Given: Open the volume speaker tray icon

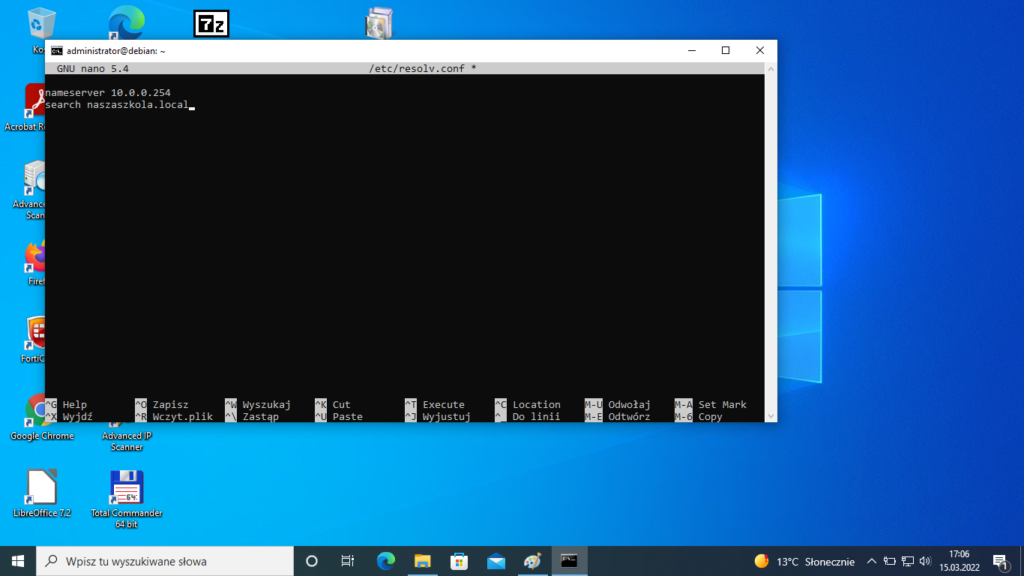Looking at the screenshot, I should pyautogui.click(x=925, y=561).
